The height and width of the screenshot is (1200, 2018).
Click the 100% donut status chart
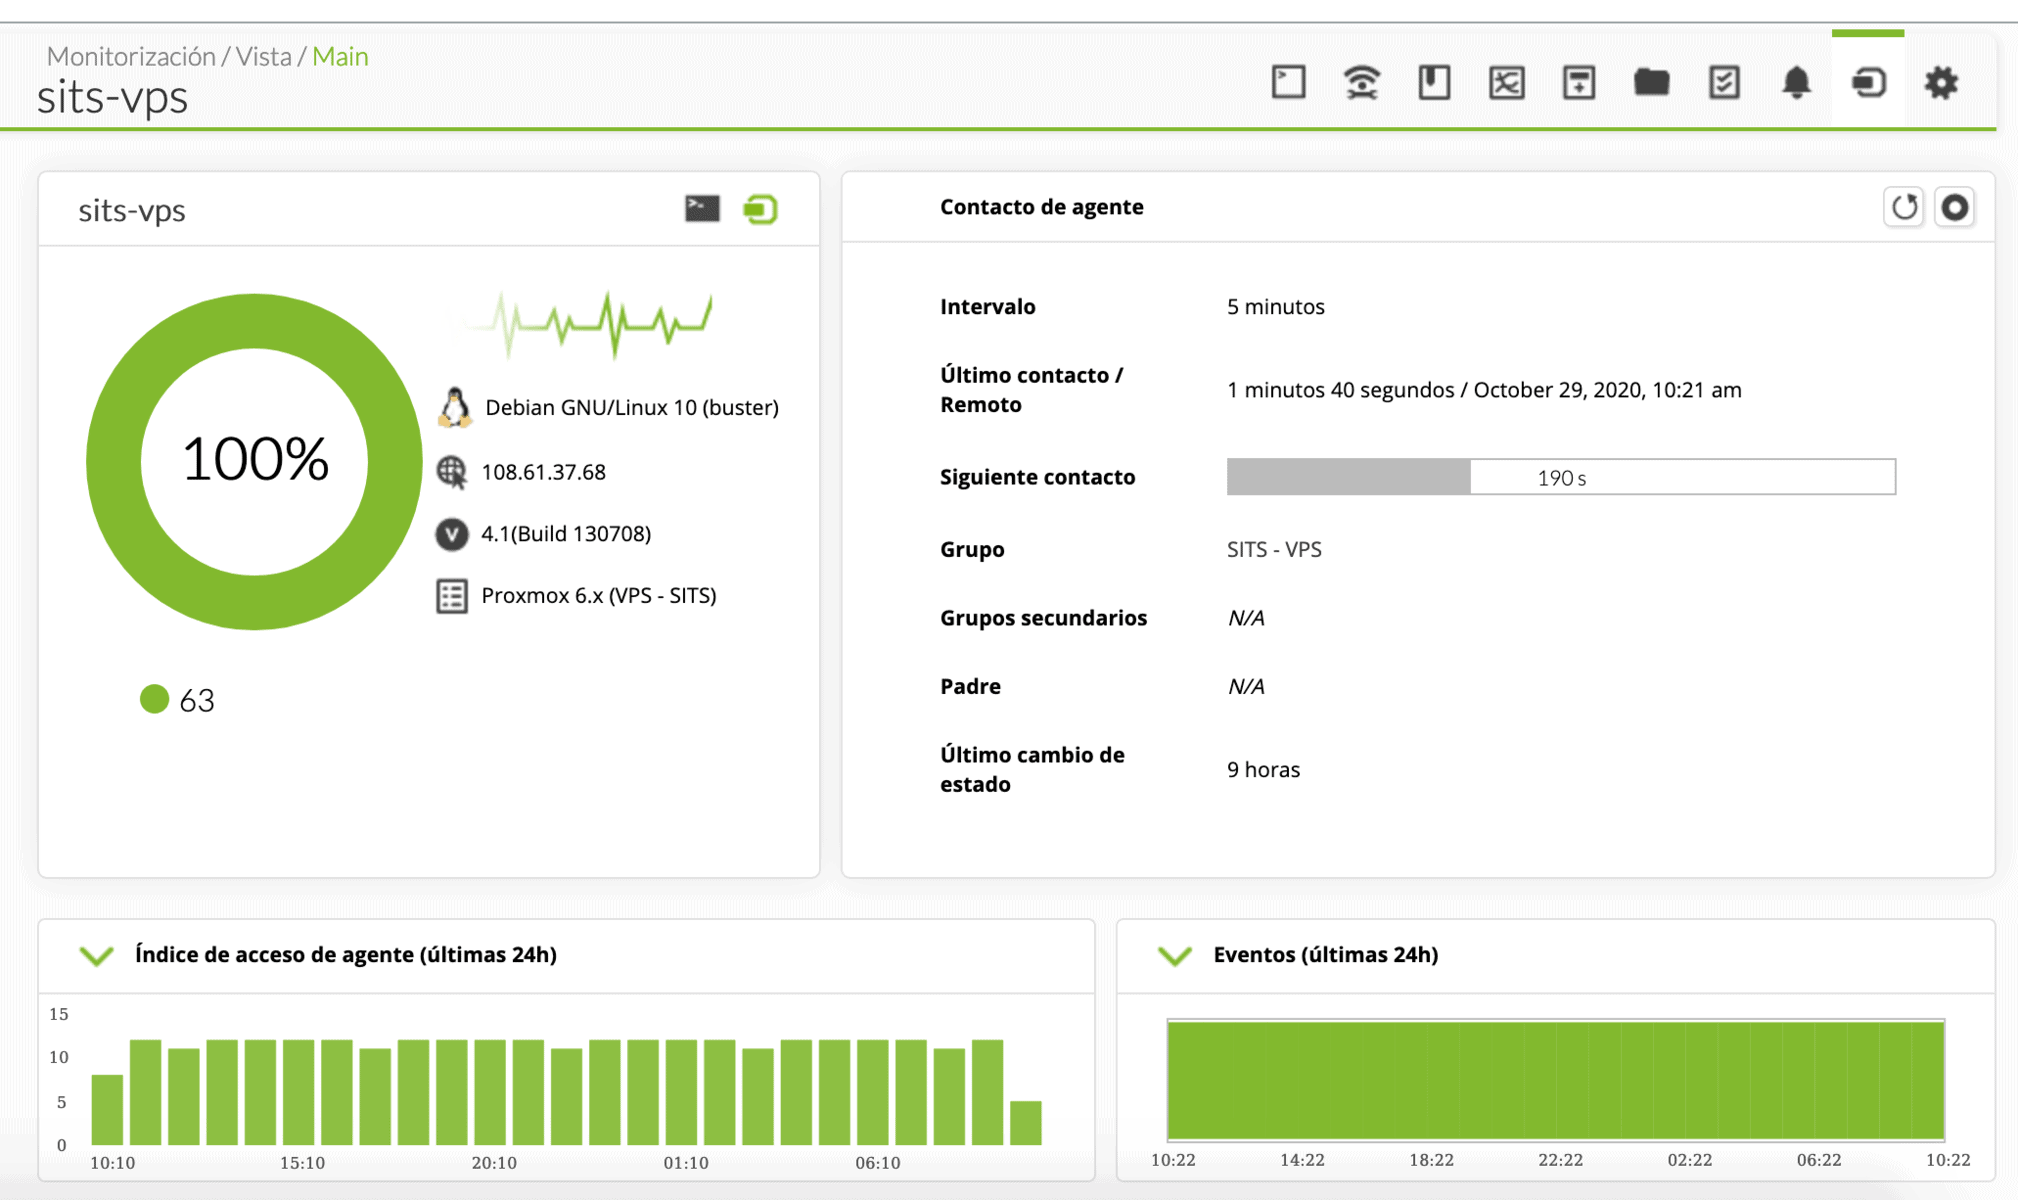254,461
